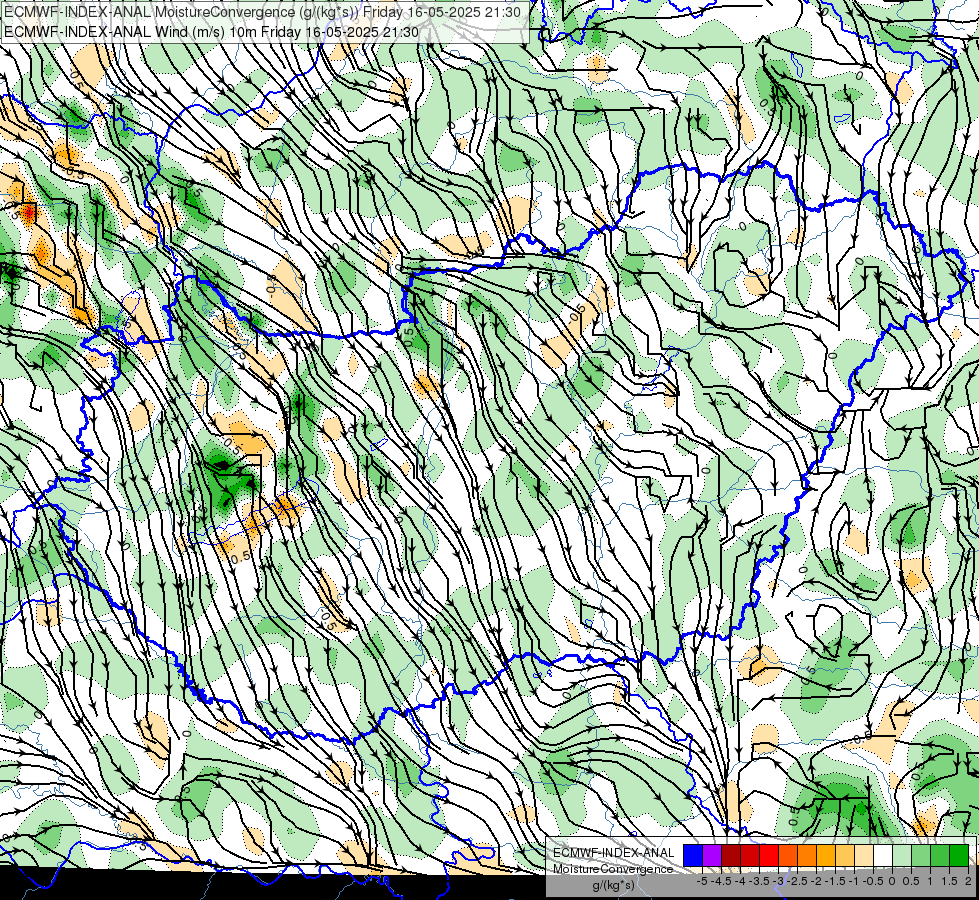
Task: Click the legend tick label '-3.5'
Action: tap(760, 881)
